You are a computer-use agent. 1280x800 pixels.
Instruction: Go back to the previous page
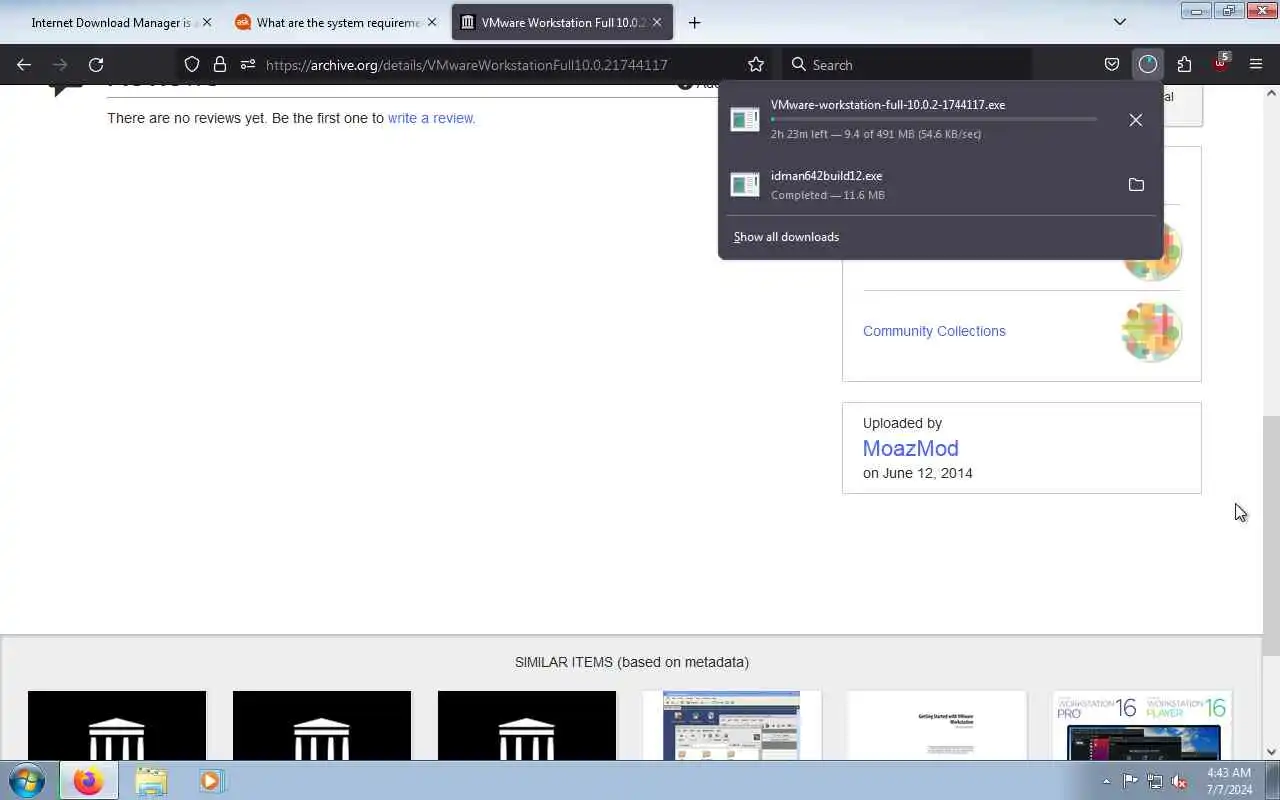[x=24, y=65]
